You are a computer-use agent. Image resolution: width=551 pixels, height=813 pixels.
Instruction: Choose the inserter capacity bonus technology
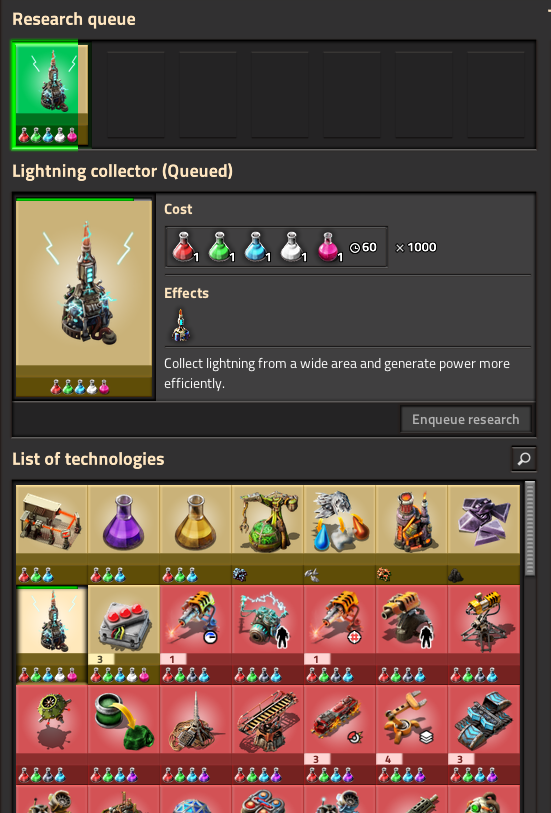click(x=412, y=734)
